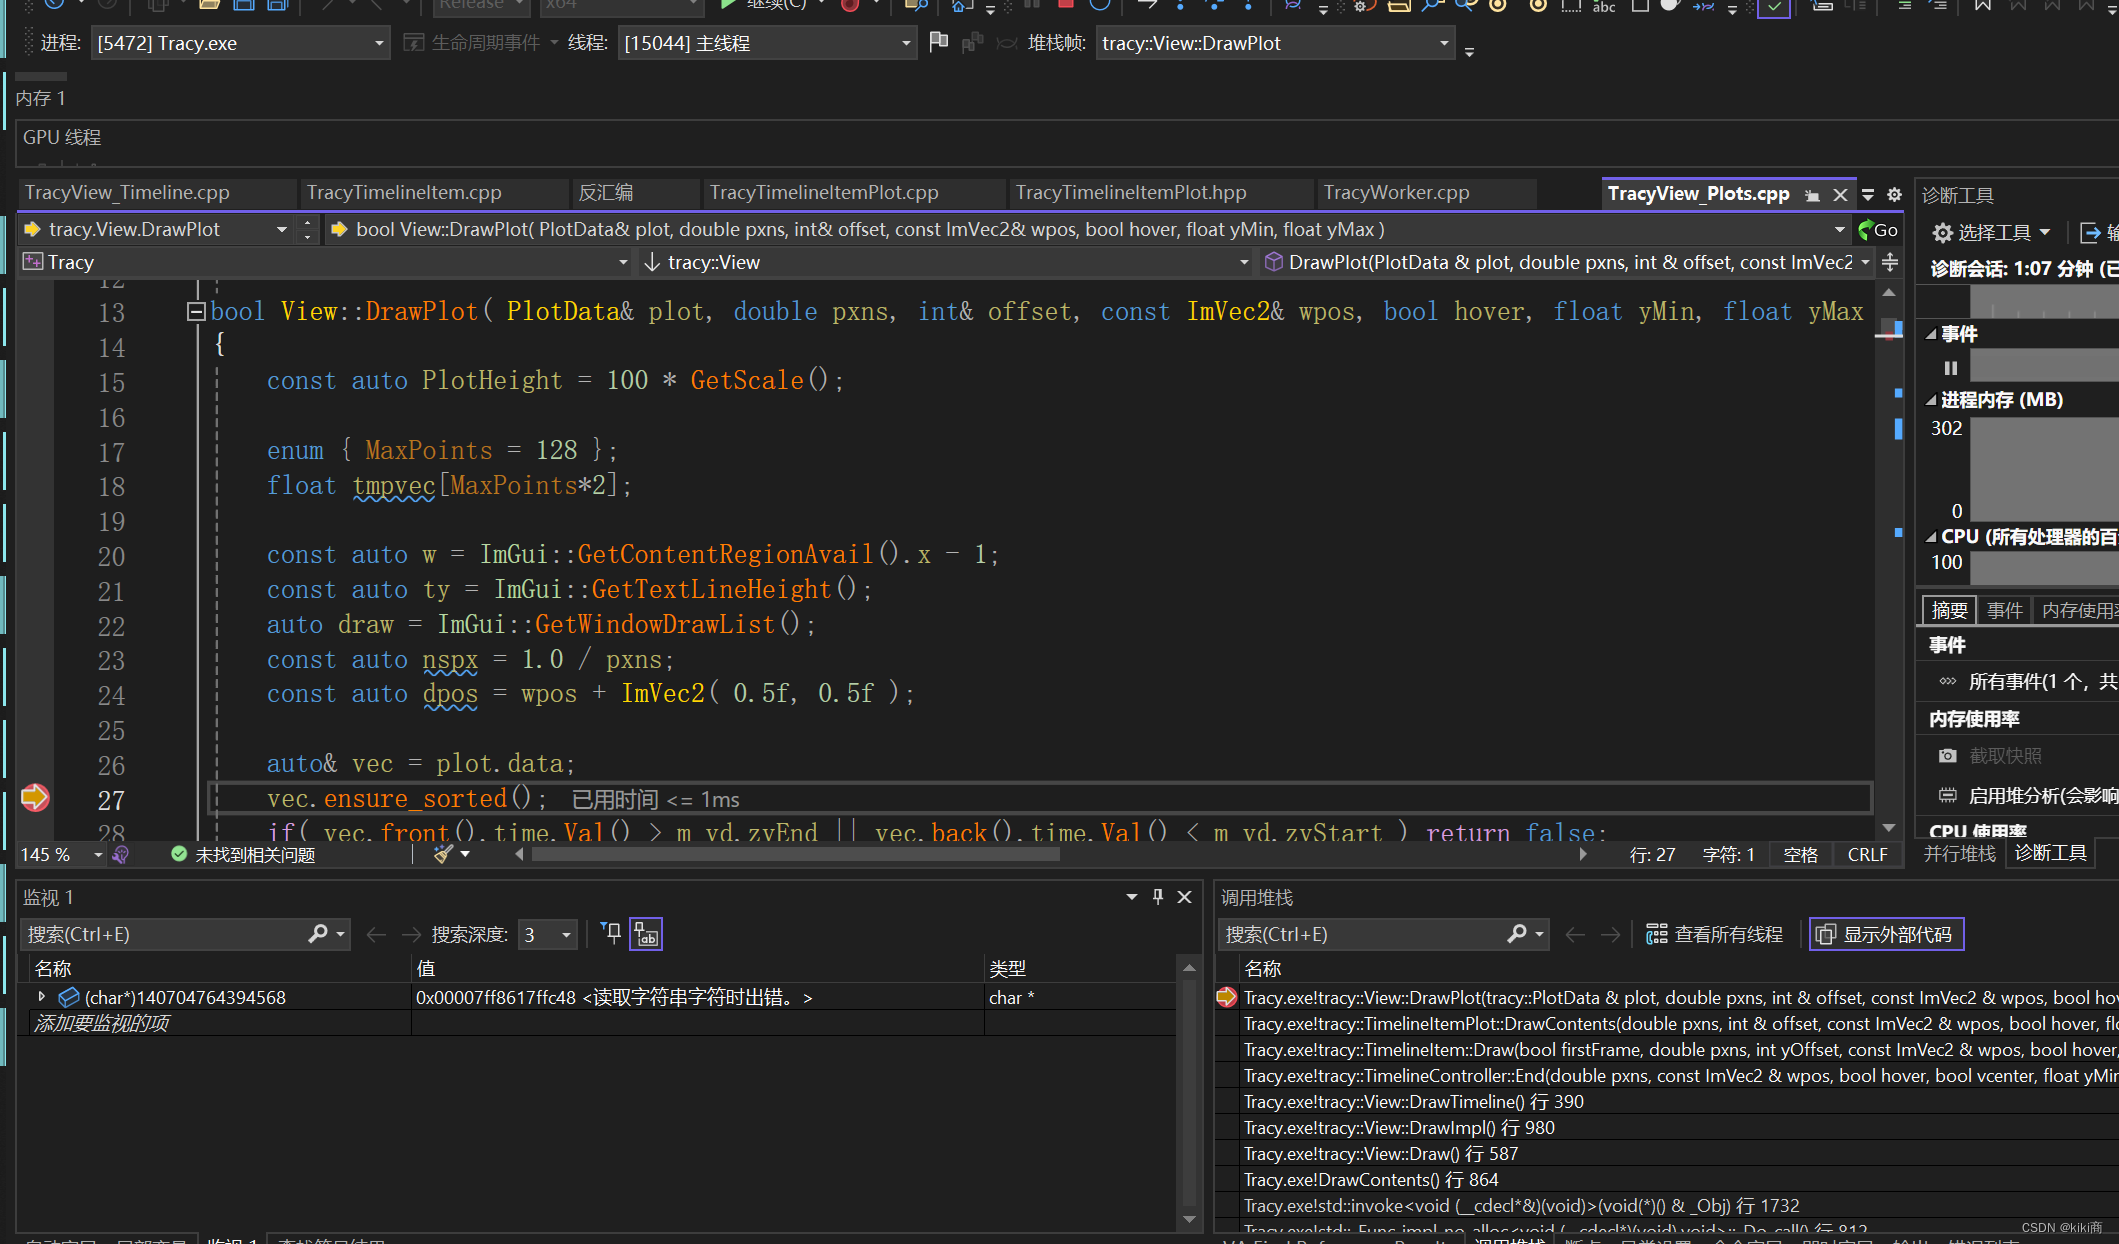The width and height of the screenshot is (2119, 1244).
Task: Click the 启用堆分析 heap profiling link
Action: 2041,796
